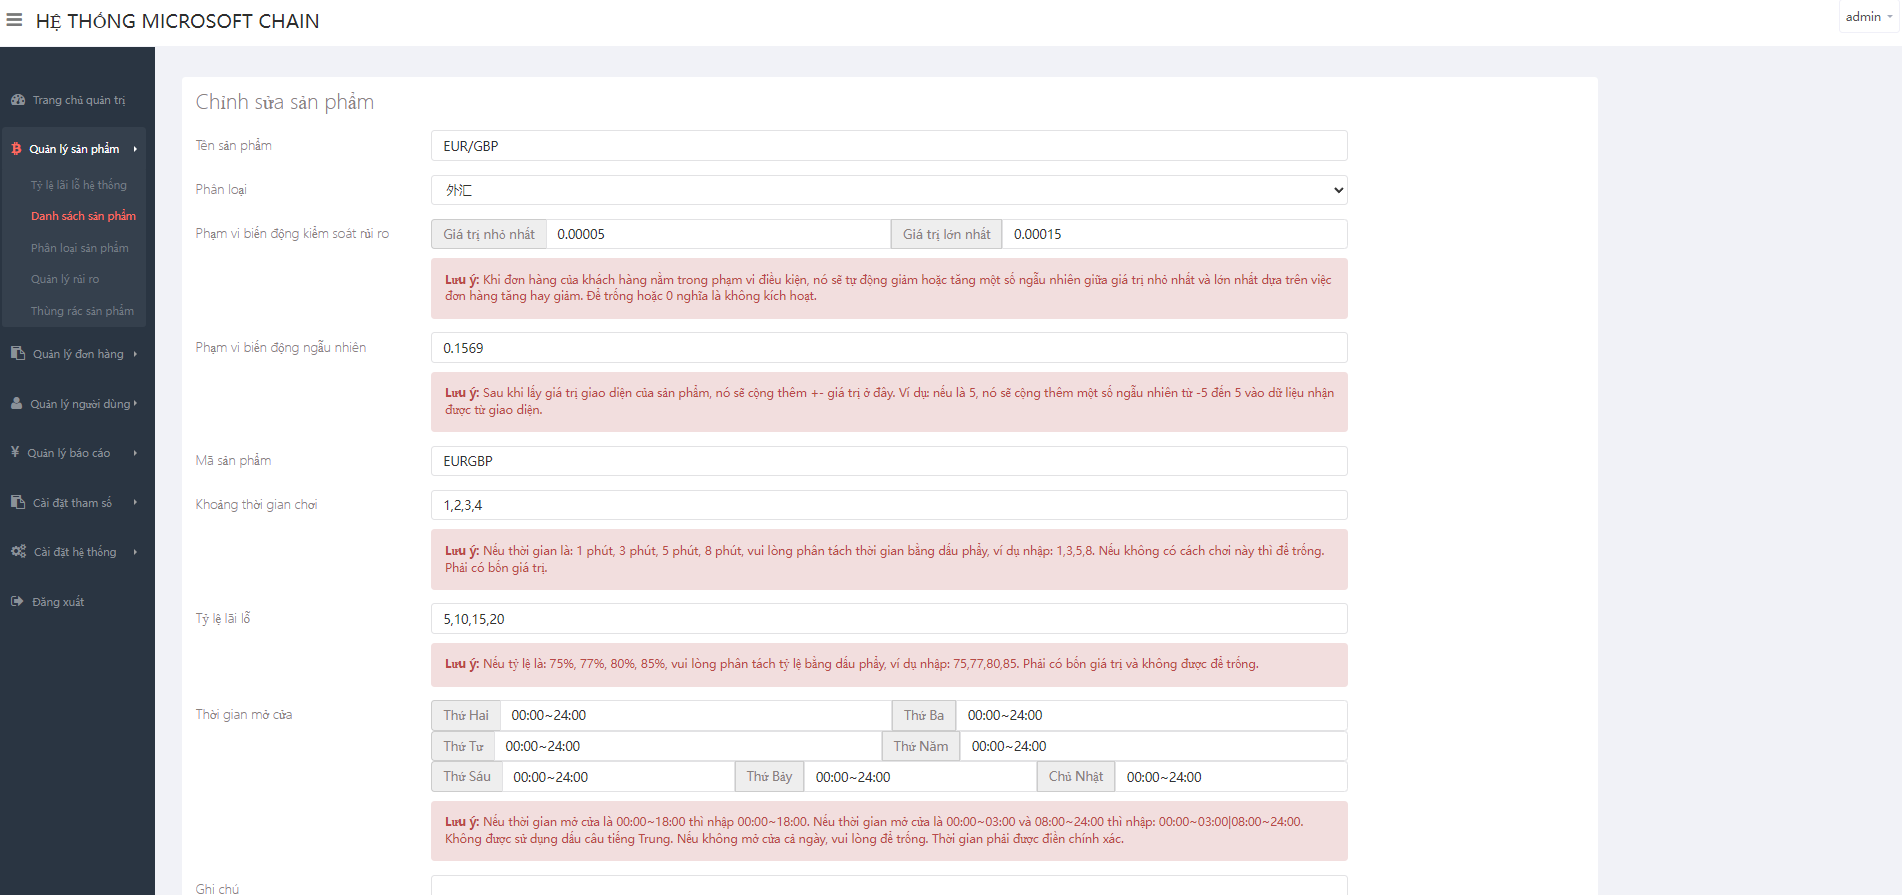Click the Thứ Hai opening hours field
Viewport: 1902px width, 895px height.
point(694,715)
